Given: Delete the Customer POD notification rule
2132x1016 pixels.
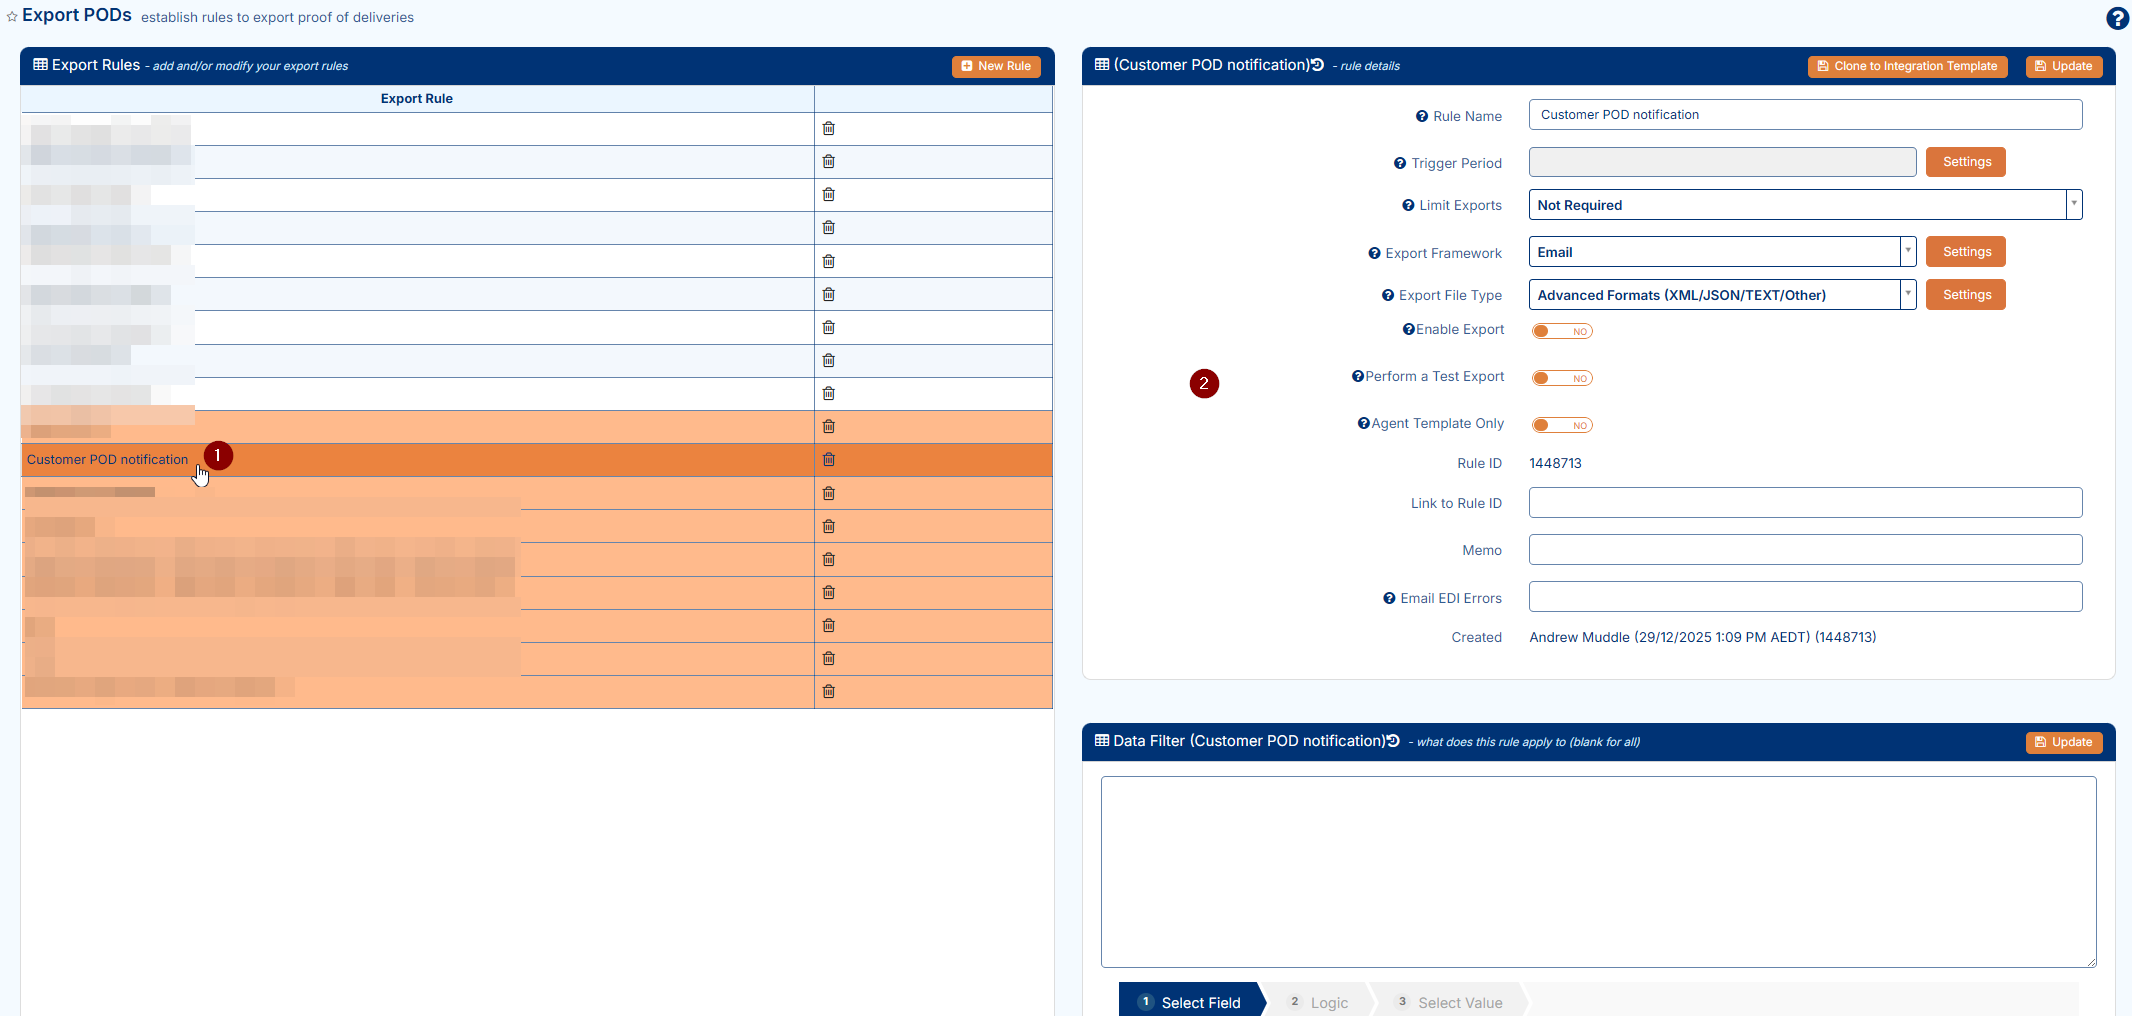Looking at the screenshot, I should [828, 460].
